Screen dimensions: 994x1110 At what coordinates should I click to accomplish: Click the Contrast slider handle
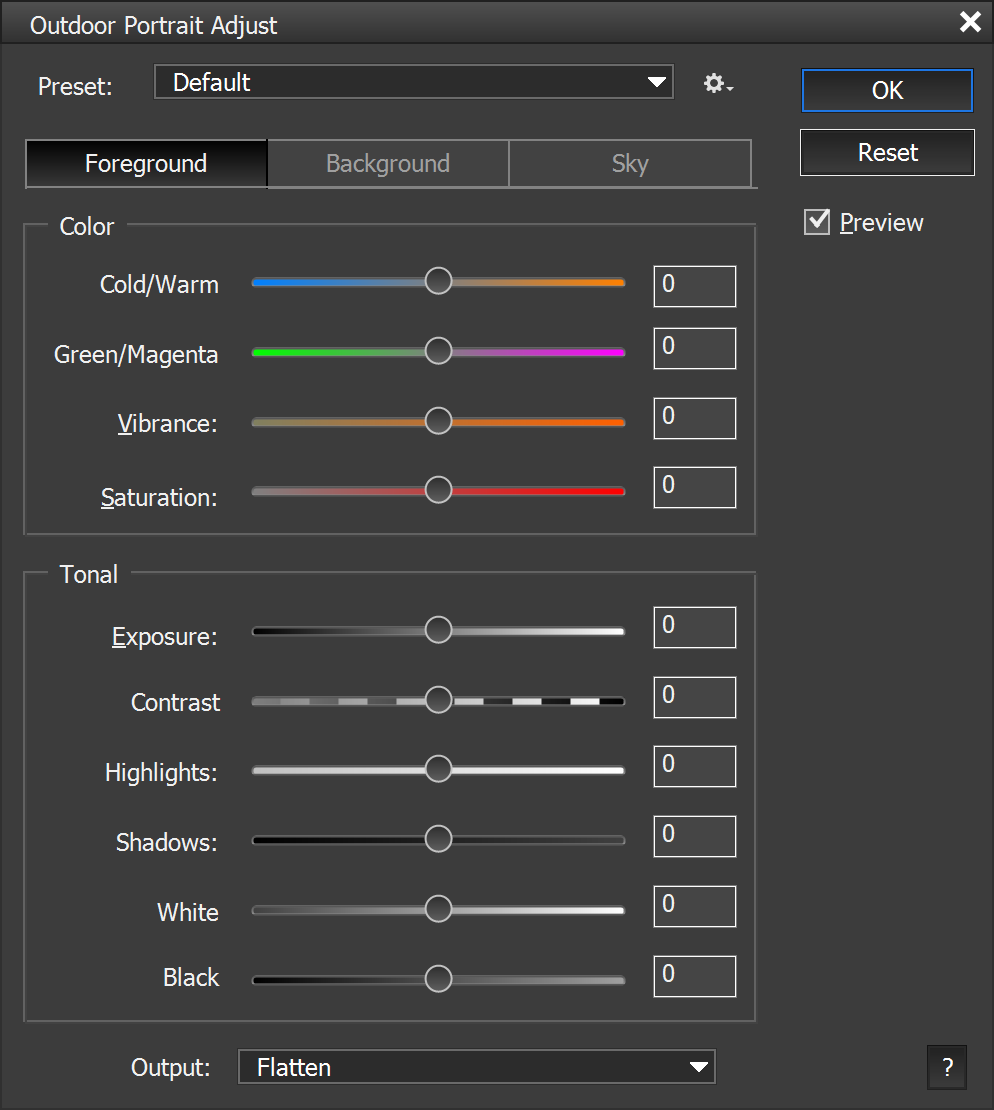[x=438, y=700]
